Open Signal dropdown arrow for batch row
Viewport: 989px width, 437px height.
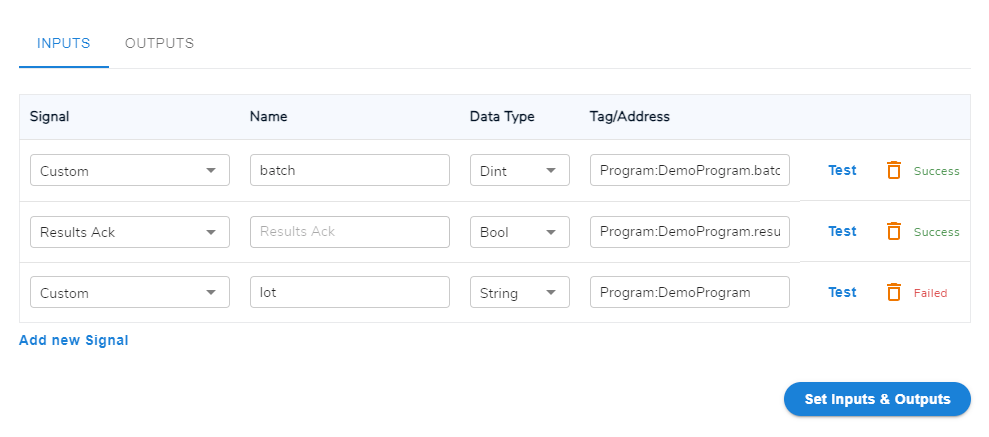pos(211,171)
